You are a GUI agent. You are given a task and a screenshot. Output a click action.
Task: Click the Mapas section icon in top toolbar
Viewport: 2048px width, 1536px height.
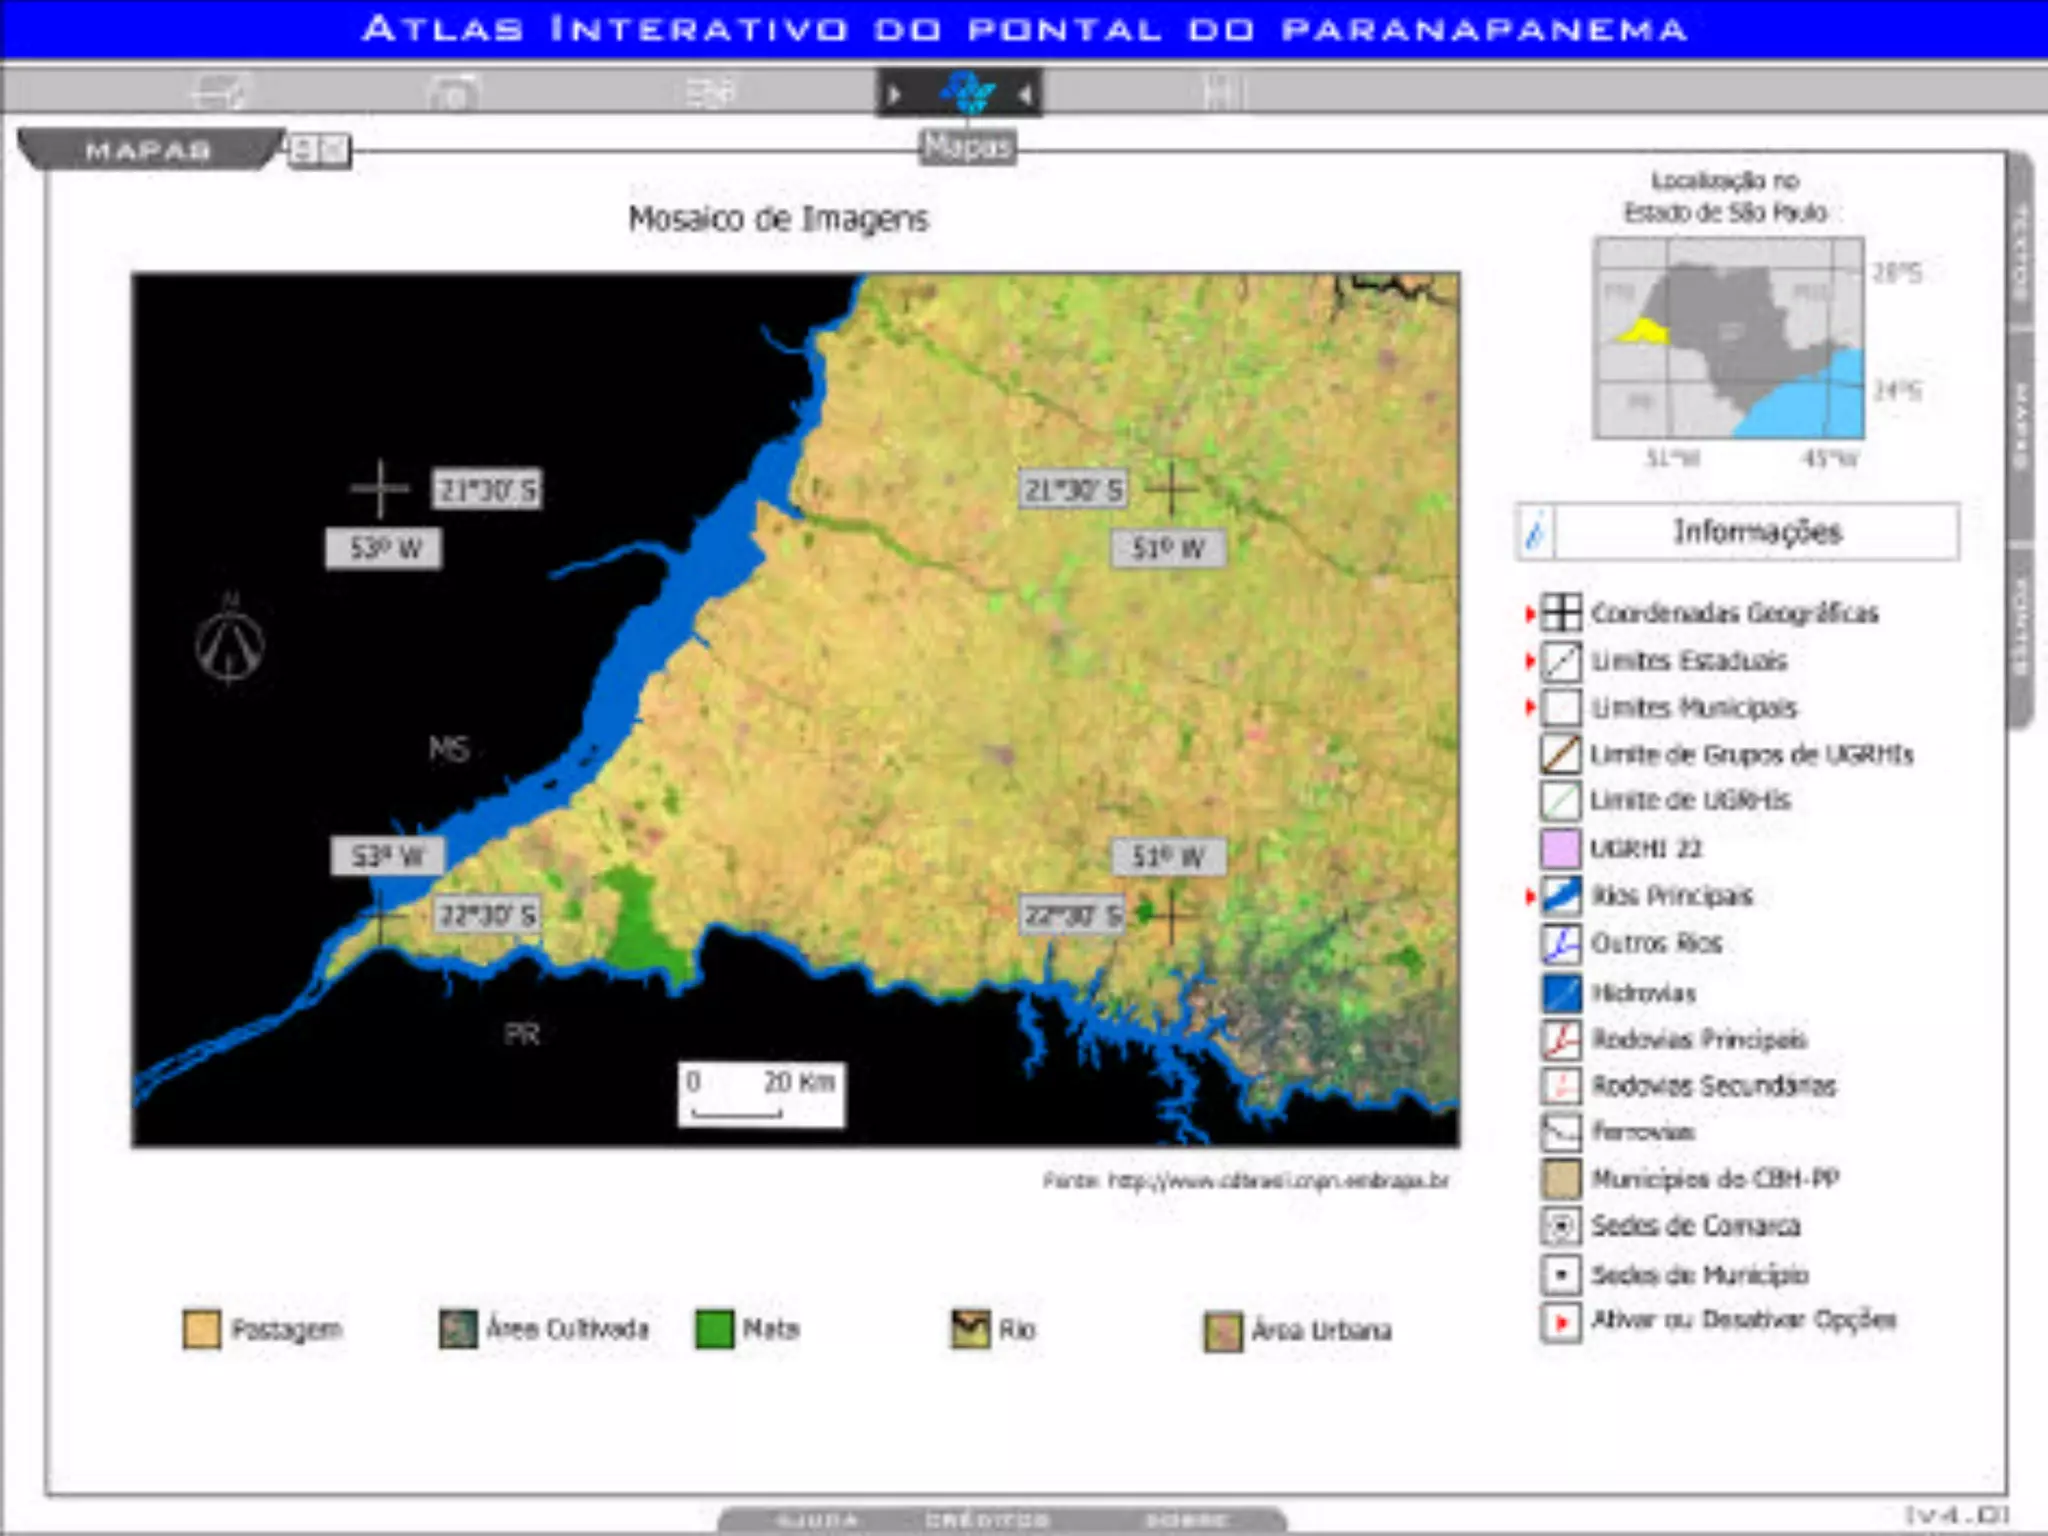point(966,93)
